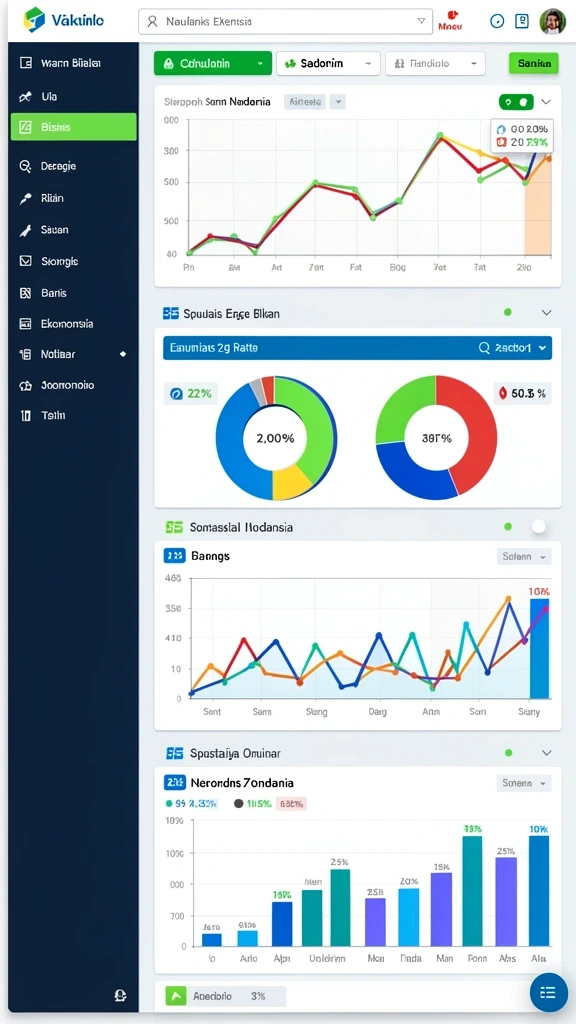Click the Deragie search icon in the sidebar
Screen dimensions: 576x1024
tap(25, 166)
